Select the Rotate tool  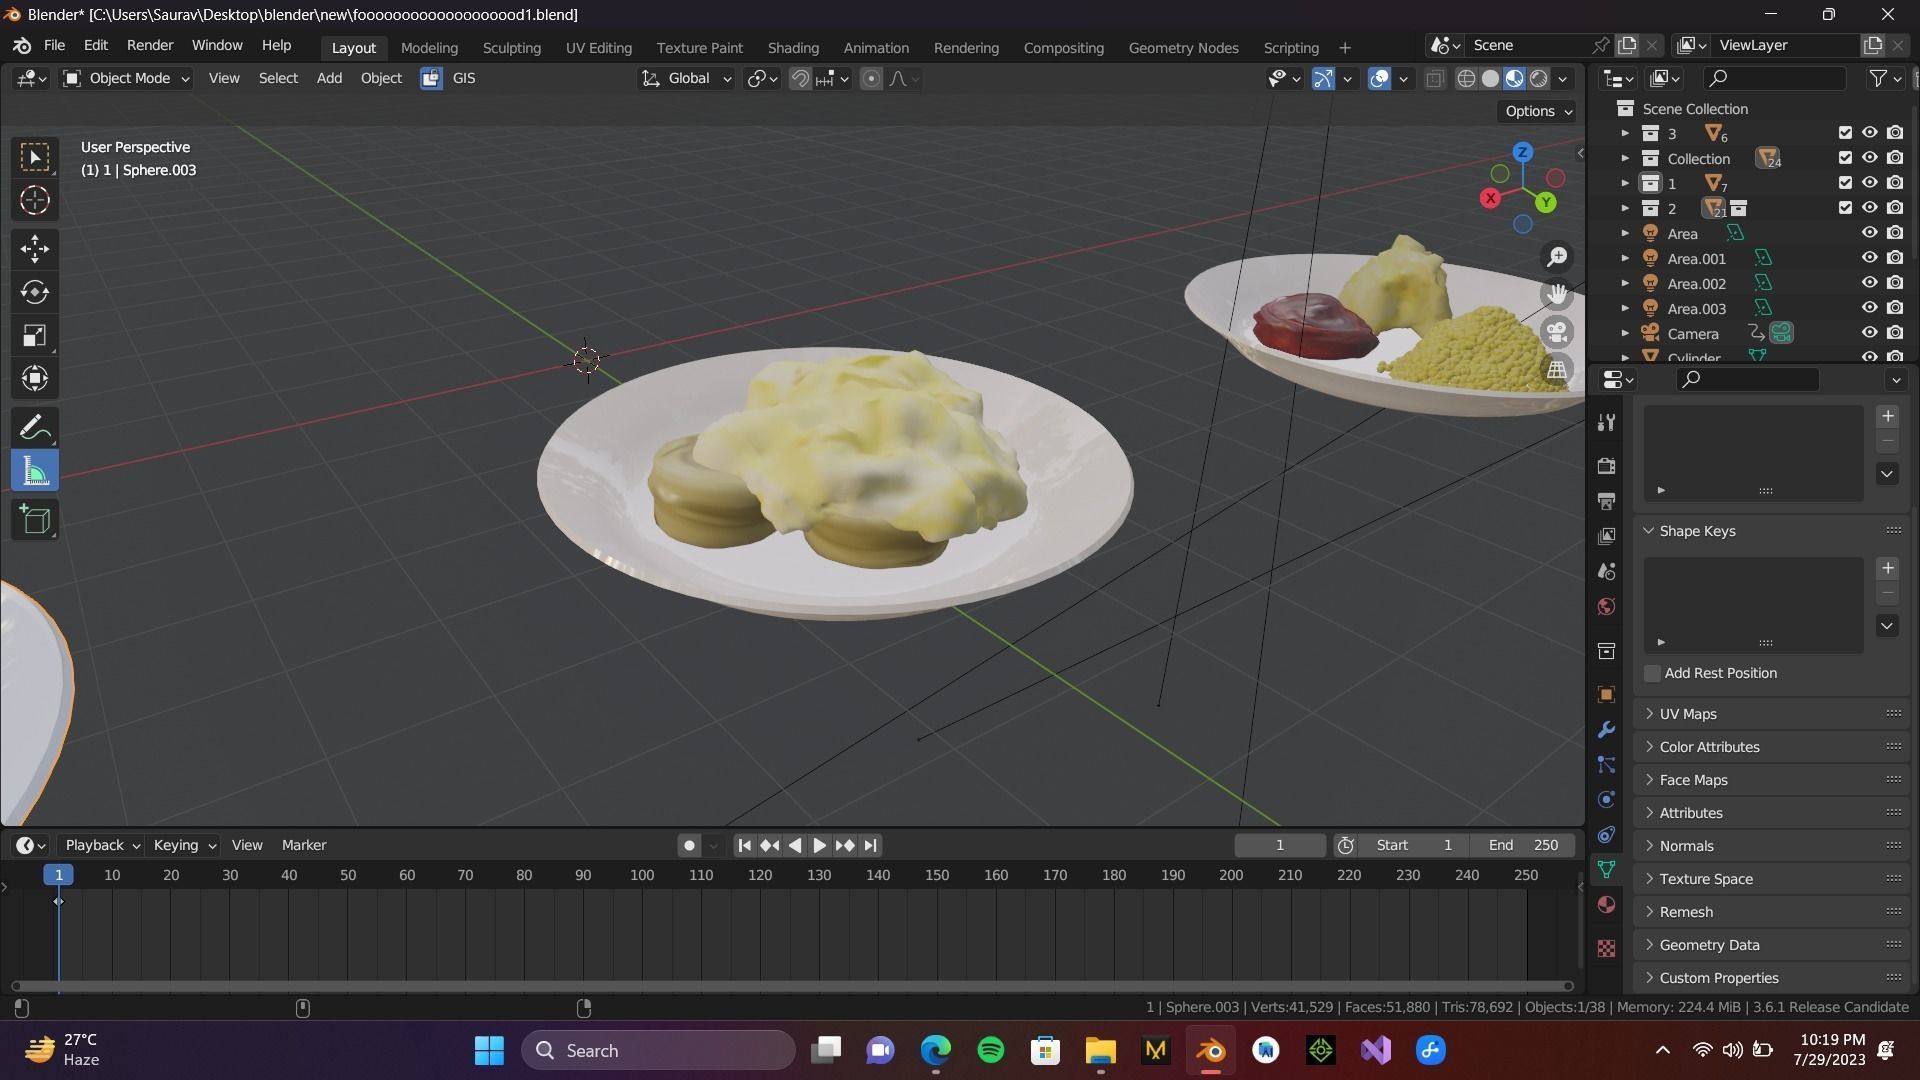(x=35, y=292)
